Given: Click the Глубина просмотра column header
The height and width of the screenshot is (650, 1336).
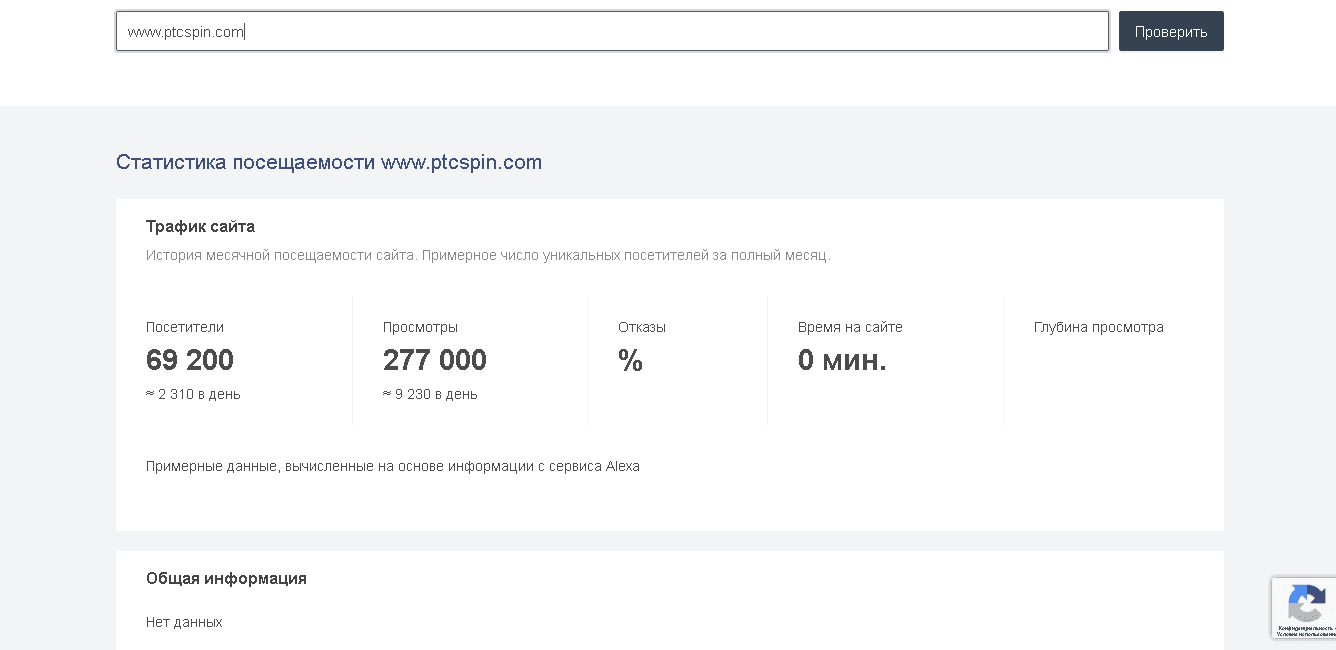Looking at the screenshot, I should (x=1098, y=326).
